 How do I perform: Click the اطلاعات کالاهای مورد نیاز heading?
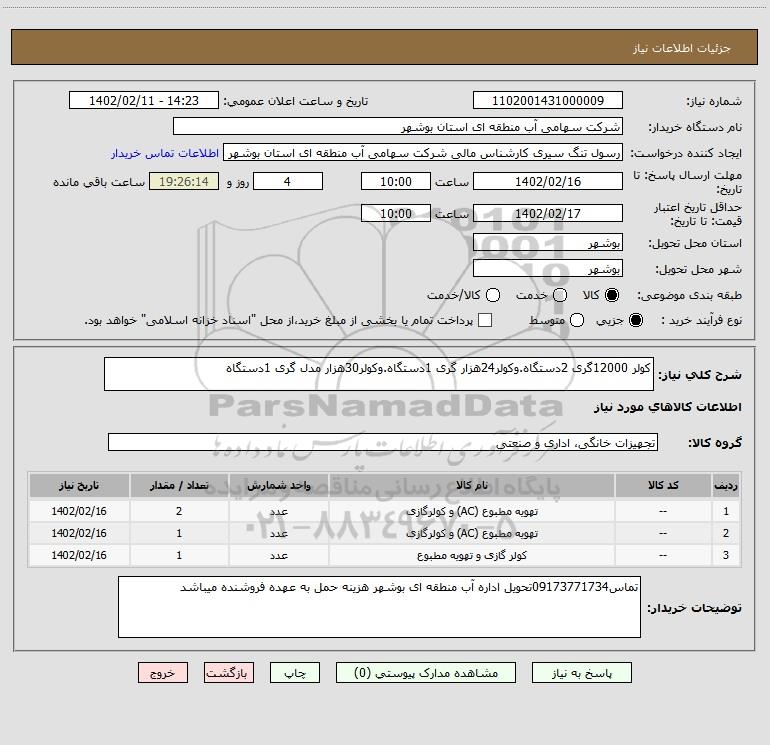click(668, 407)
